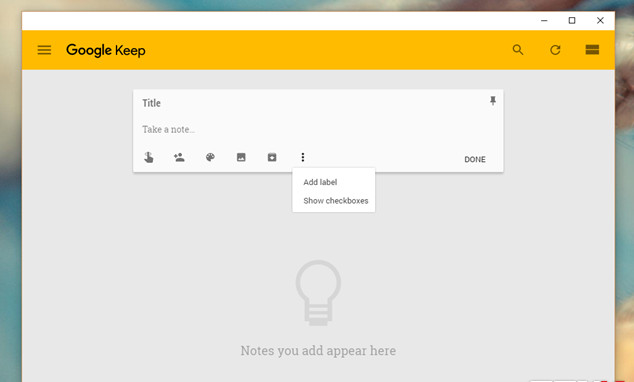Archive the note with the box icon
634x382 pixels.
(x=272, y=157)
